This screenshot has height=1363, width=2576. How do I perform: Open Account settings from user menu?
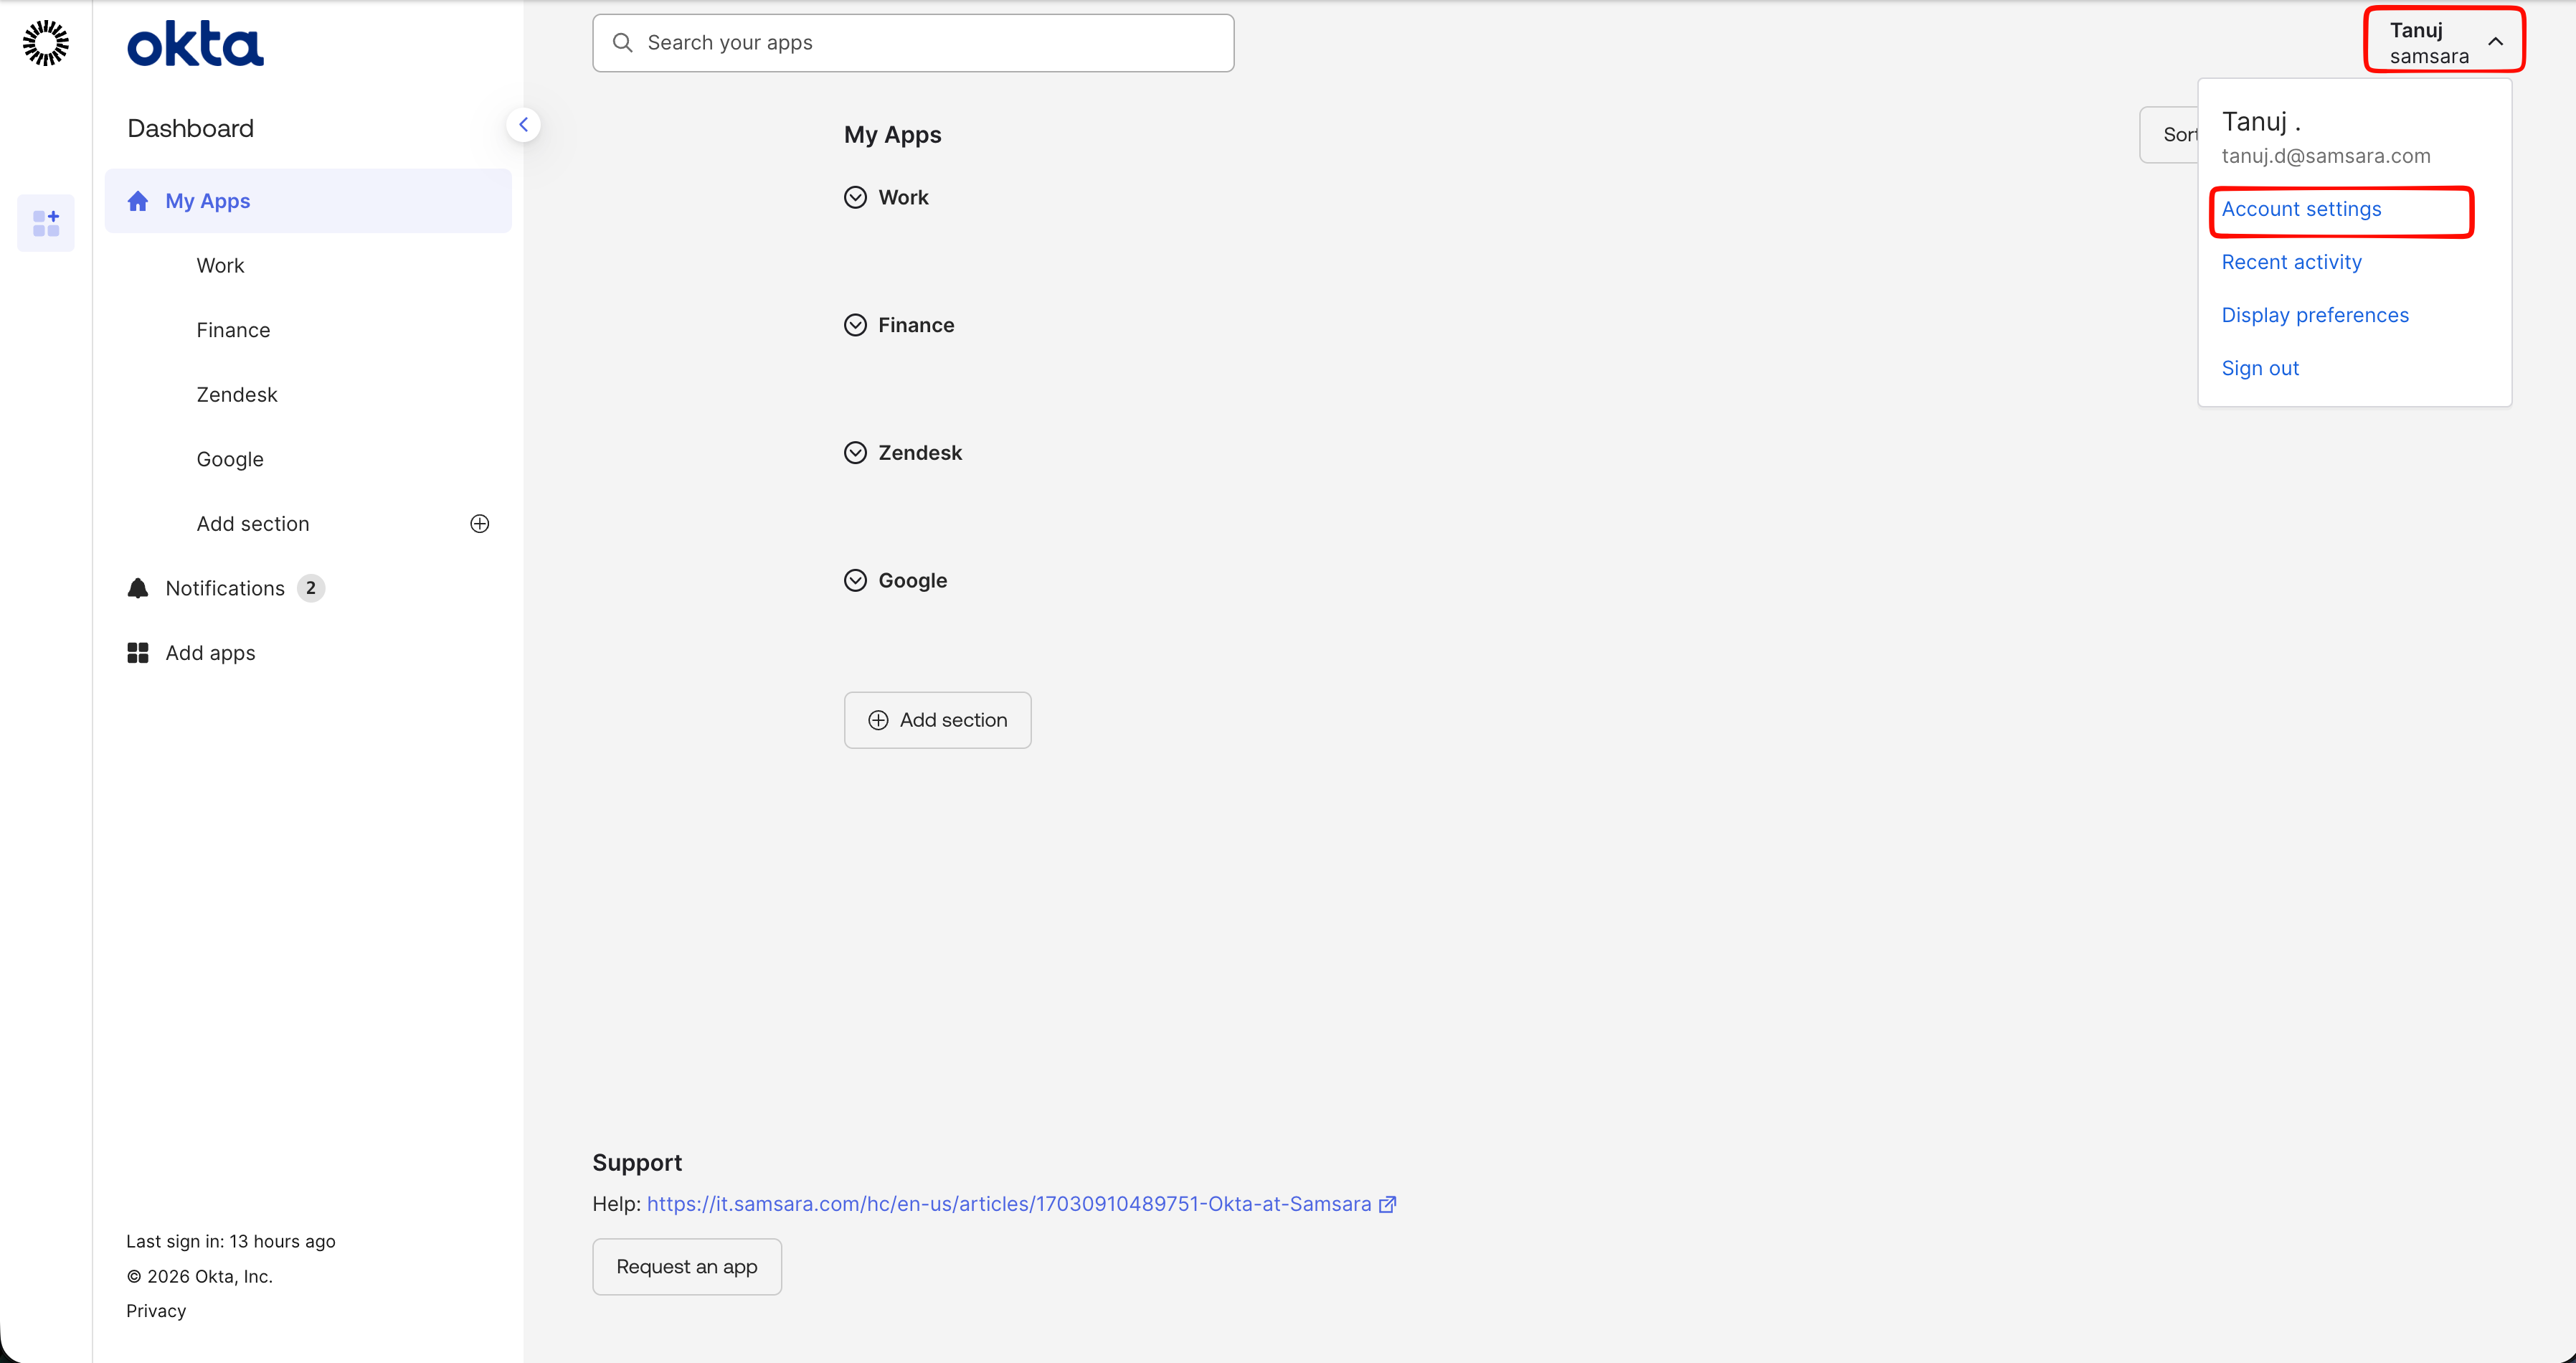[x=2301, y=209]
